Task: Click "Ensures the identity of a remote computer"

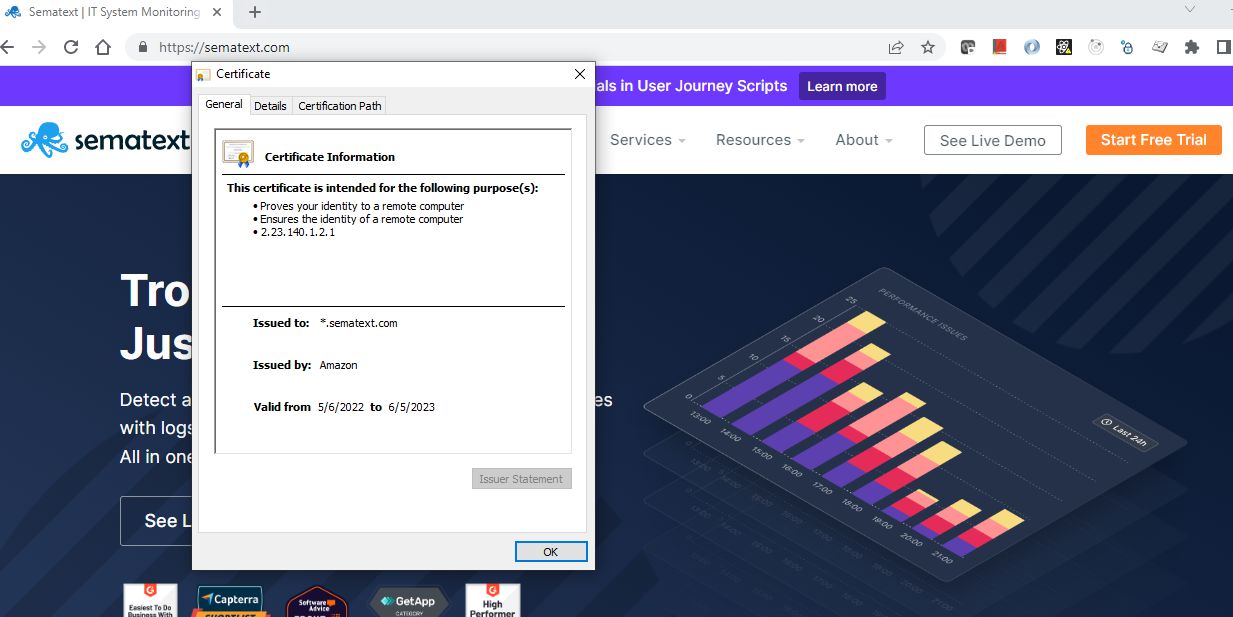Action: click(x=362, y=219)
